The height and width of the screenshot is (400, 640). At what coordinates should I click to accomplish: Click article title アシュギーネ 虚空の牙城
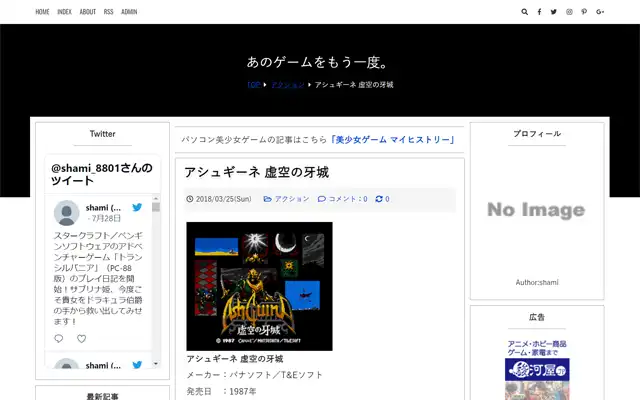click(x=257, y=172)
